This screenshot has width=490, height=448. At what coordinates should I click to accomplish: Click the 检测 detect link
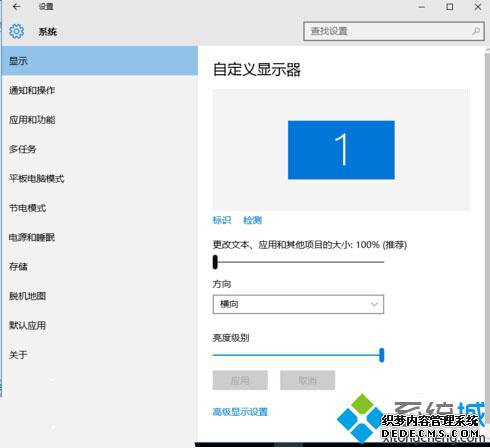click(x=252, y=220)
